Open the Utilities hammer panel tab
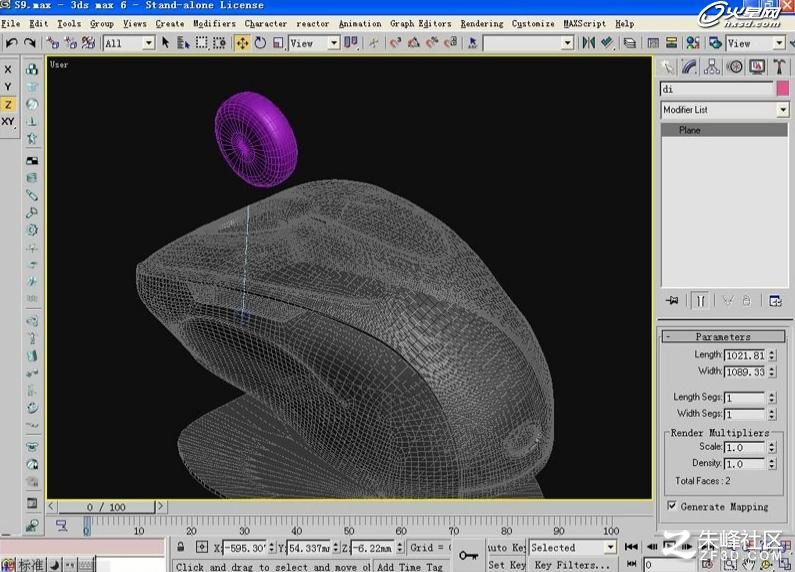 tap(779, 67)
